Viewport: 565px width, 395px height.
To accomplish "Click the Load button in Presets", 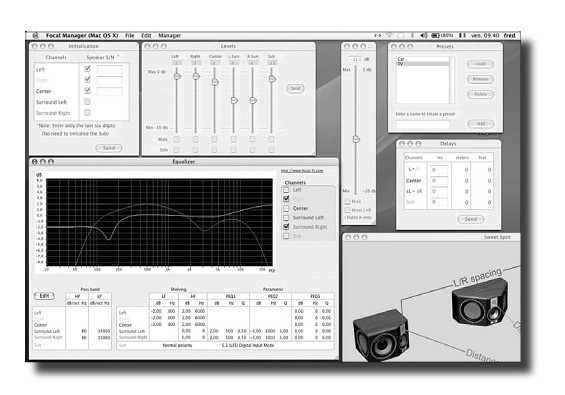I will click(x=480, y=64).
